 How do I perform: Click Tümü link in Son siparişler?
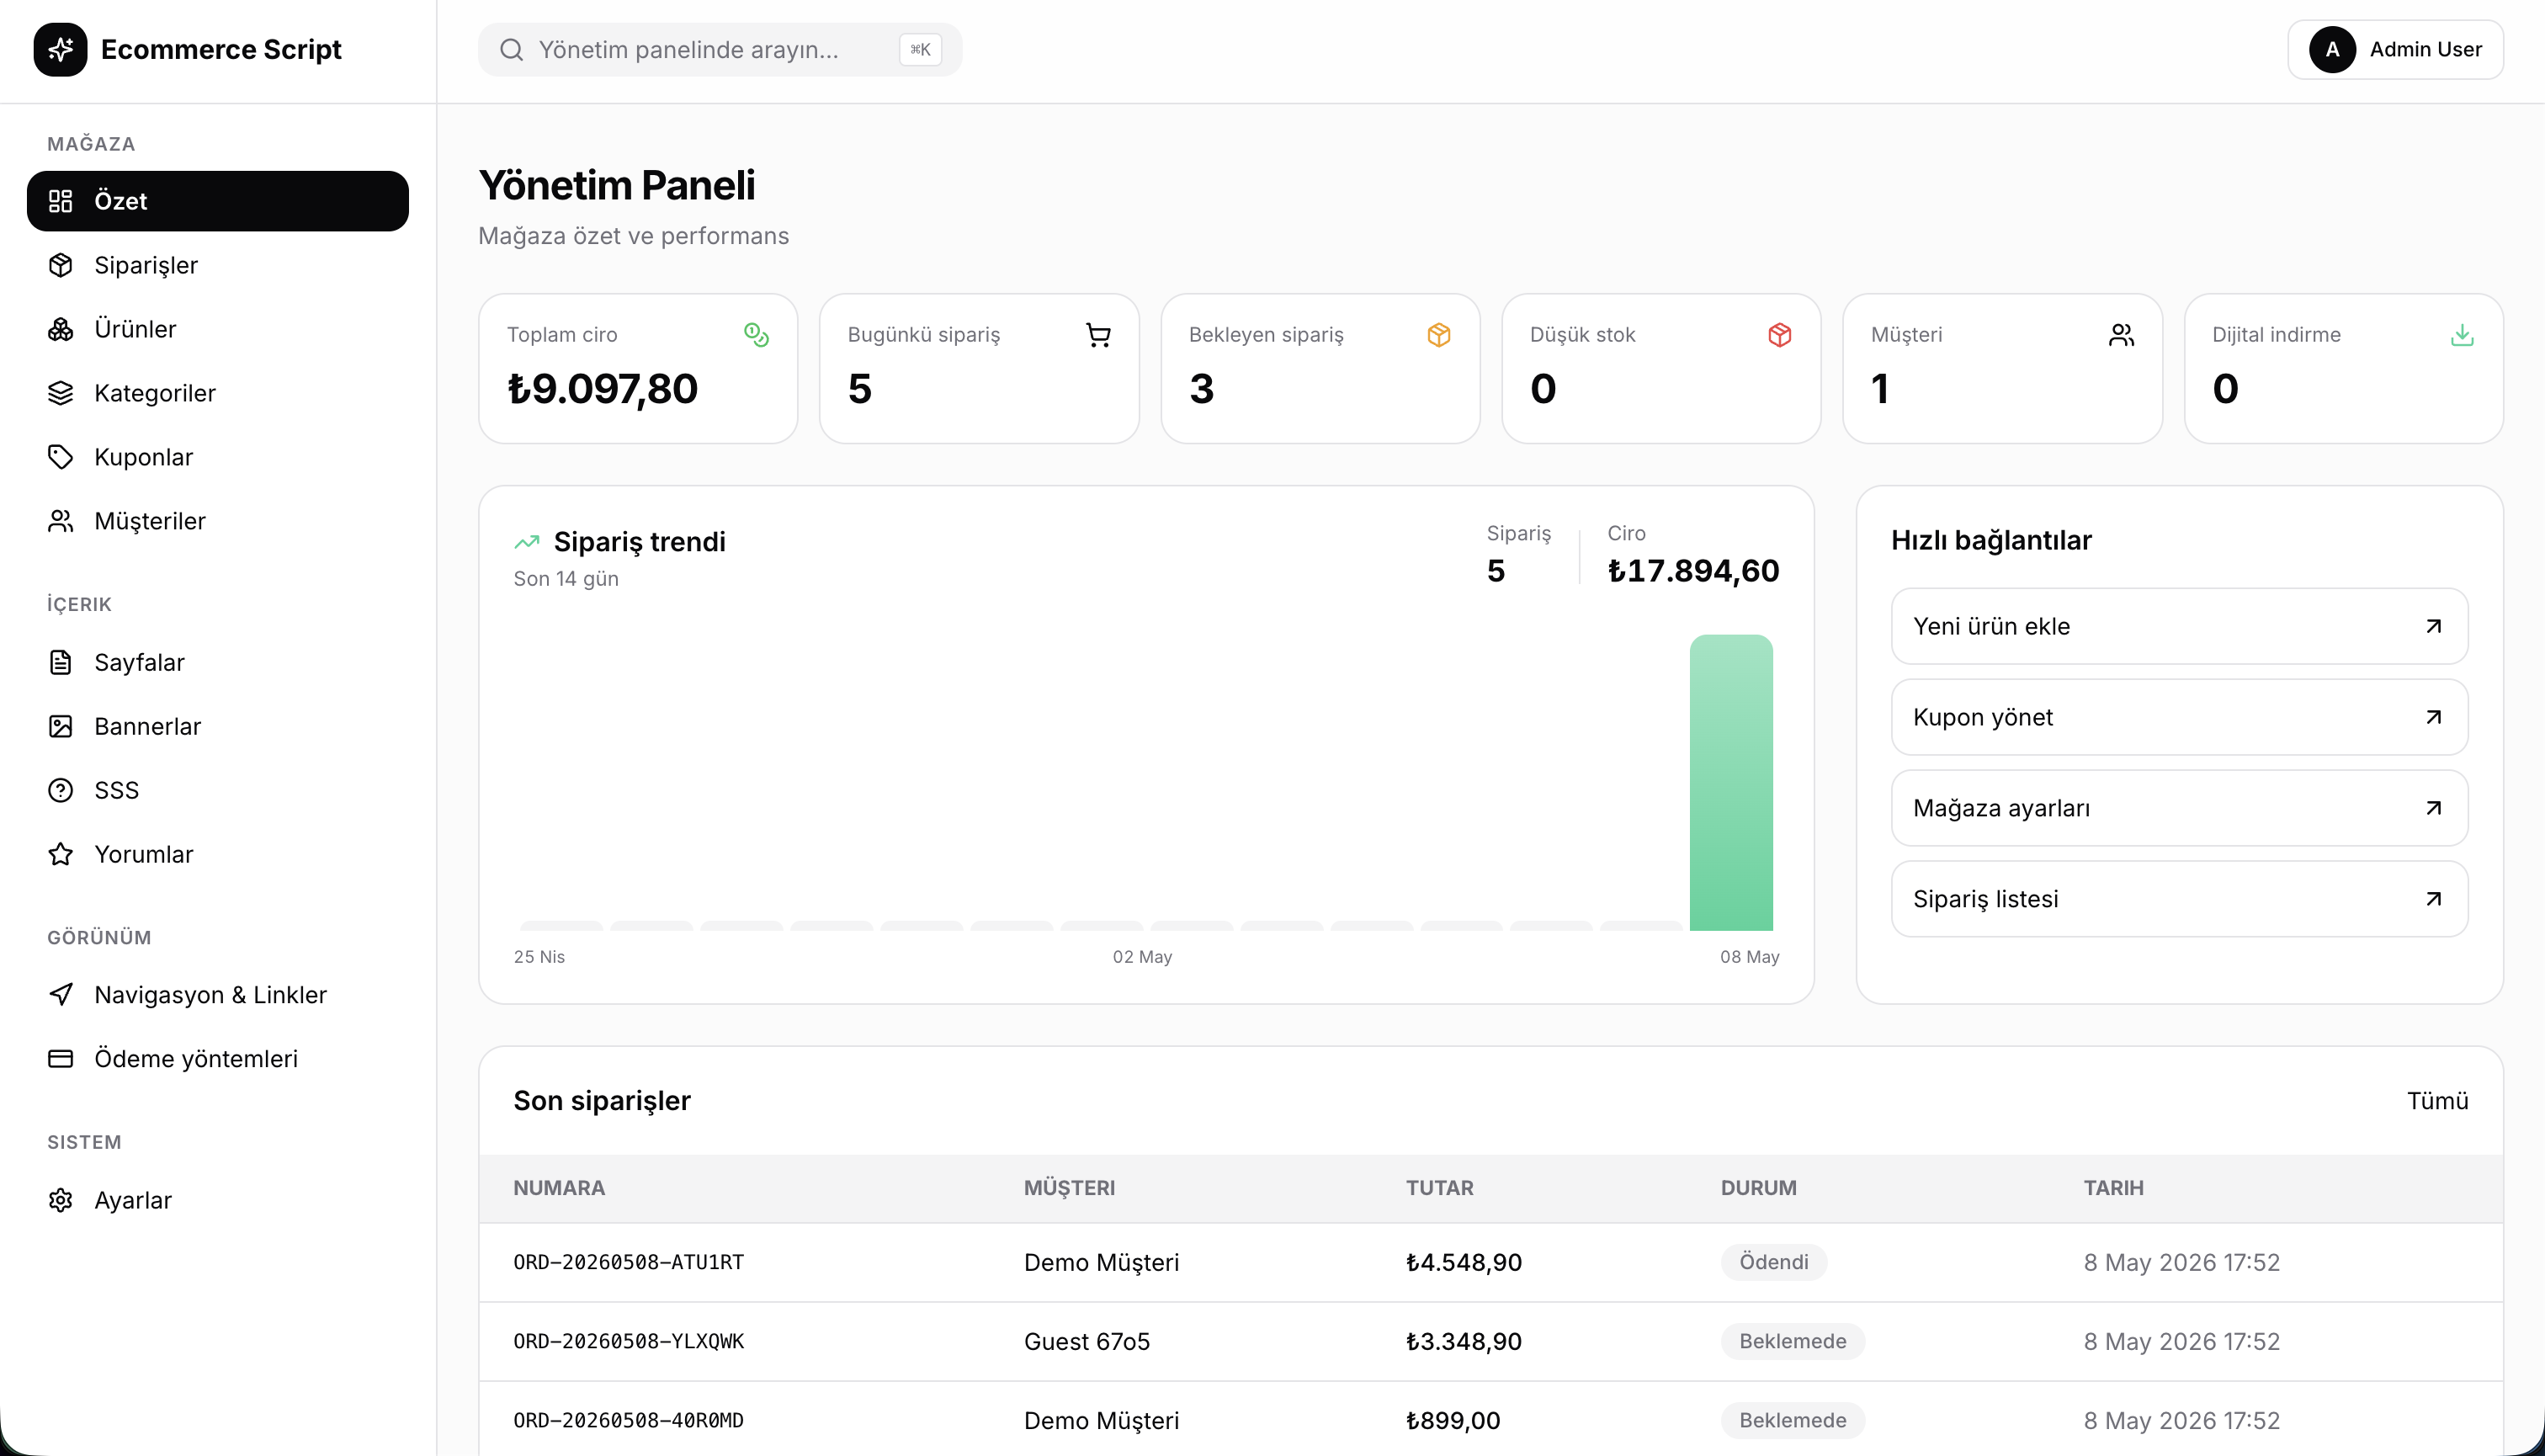click(x=2437, y=1100)
